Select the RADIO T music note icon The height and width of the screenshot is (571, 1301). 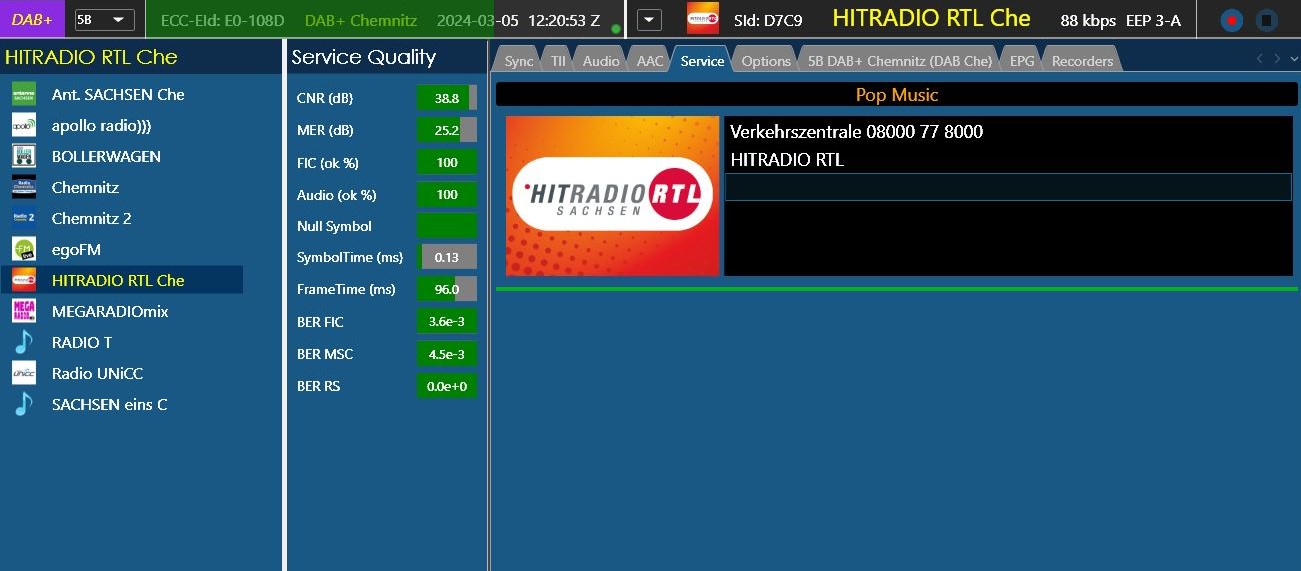(24, 342)
